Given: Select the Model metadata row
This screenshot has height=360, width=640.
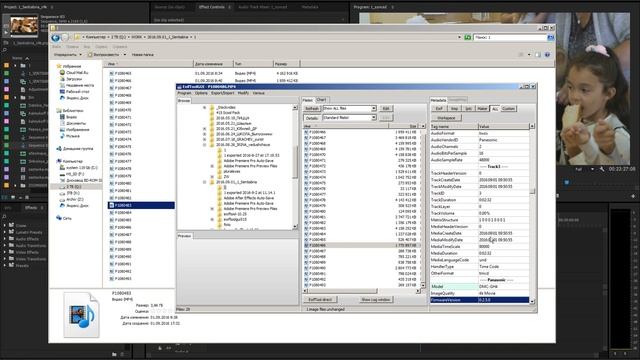Looking at the screenshot, I should 480,287.
